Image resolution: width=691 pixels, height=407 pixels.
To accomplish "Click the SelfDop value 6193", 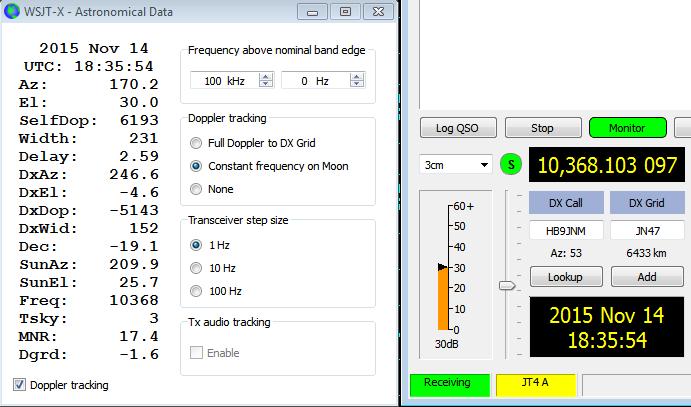I will pyautogui.click(x=139, y=120).
